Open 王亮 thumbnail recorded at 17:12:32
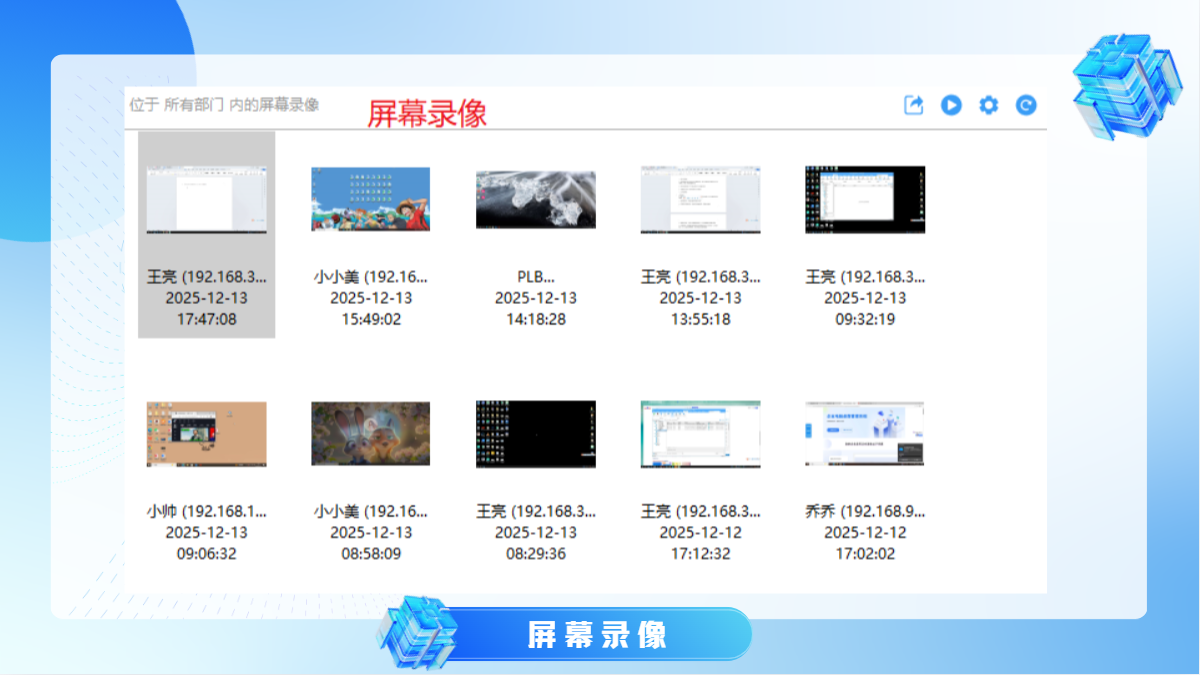 (700, 434)
